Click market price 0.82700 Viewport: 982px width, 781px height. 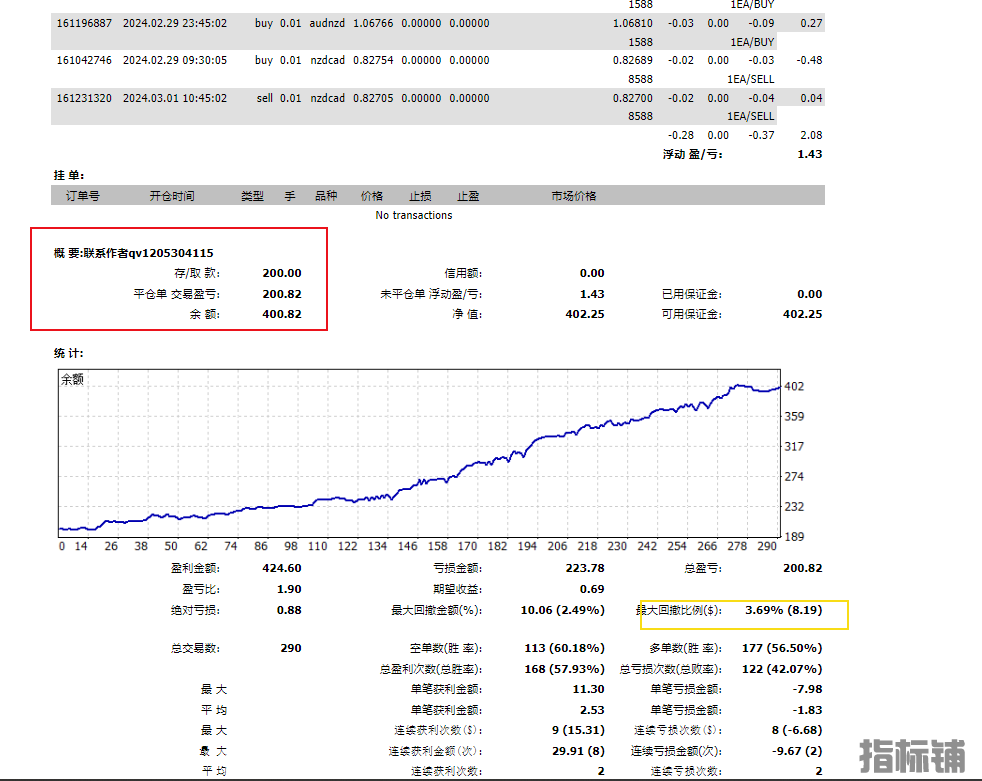633,98
